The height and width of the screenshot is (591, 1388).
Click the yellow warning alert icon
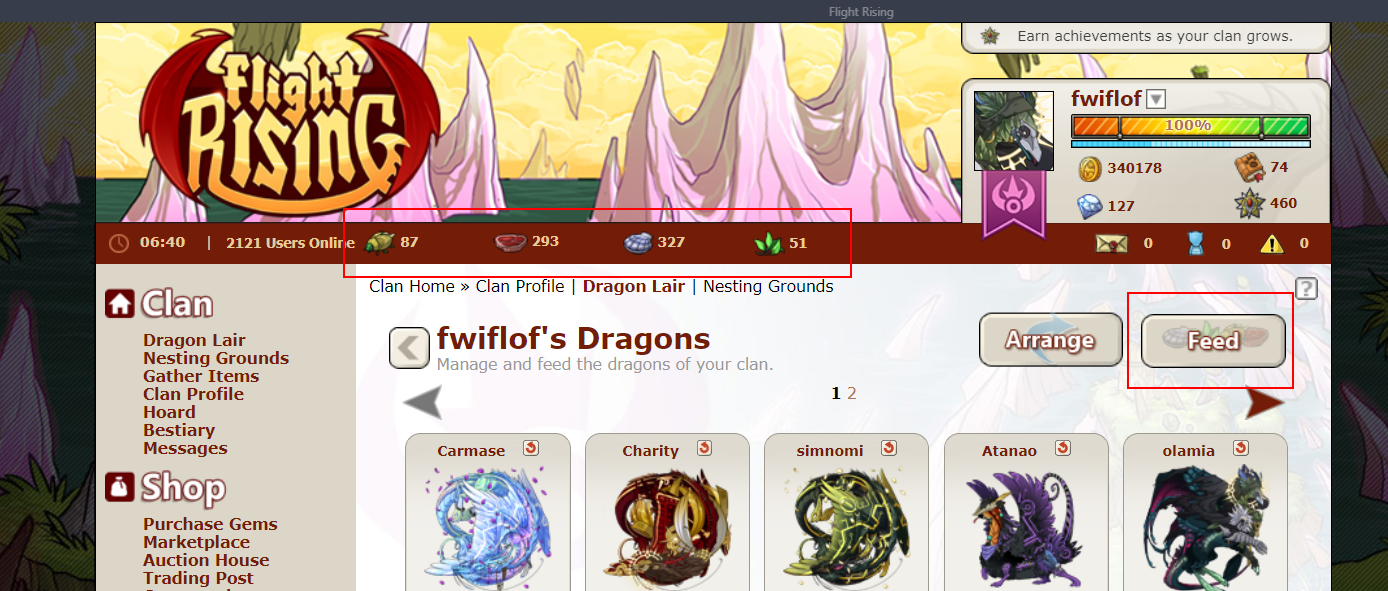click(x=1271, y=243)
